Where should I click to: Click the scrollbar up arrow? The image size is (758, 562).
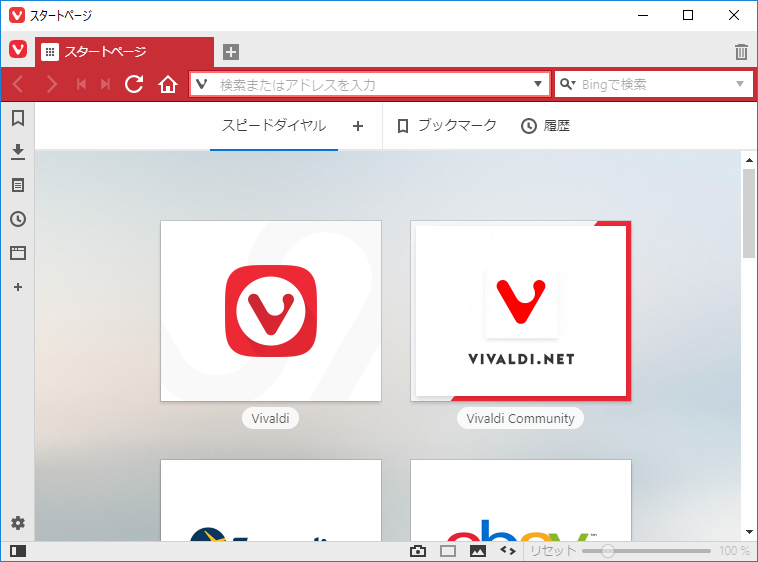tap(749, 159)
